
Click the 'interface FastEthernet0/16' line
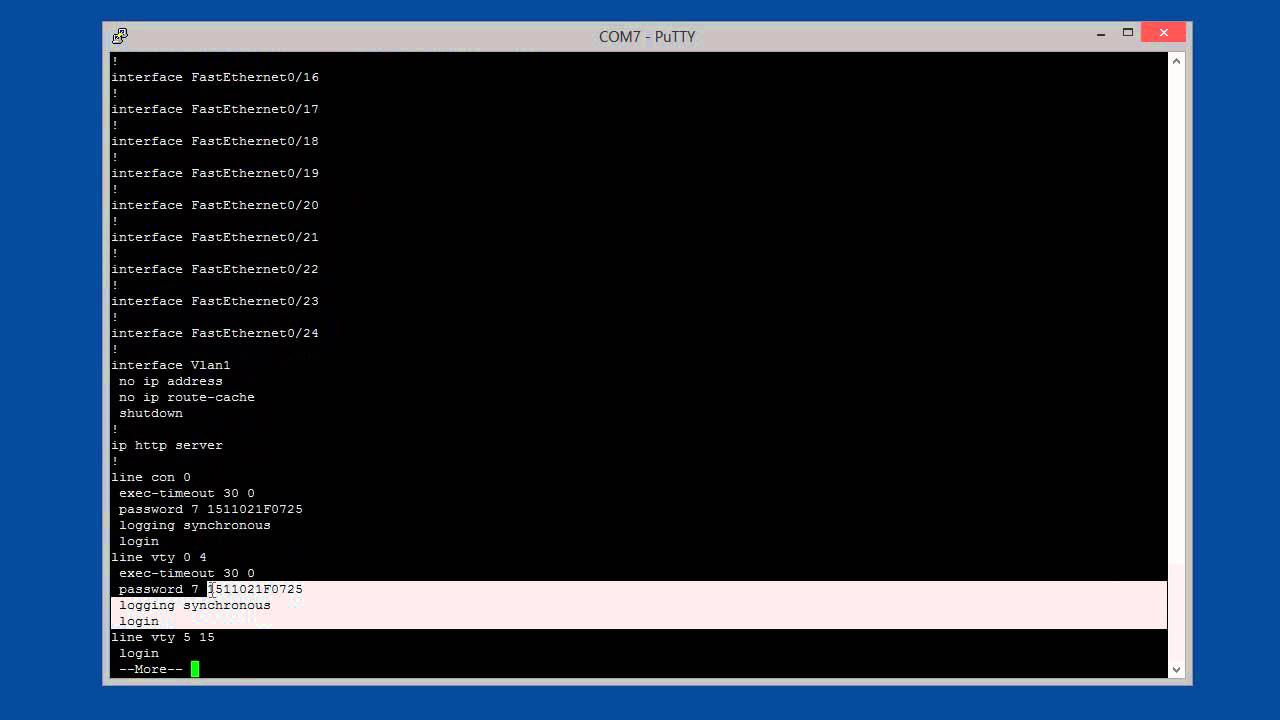(215, 77)
